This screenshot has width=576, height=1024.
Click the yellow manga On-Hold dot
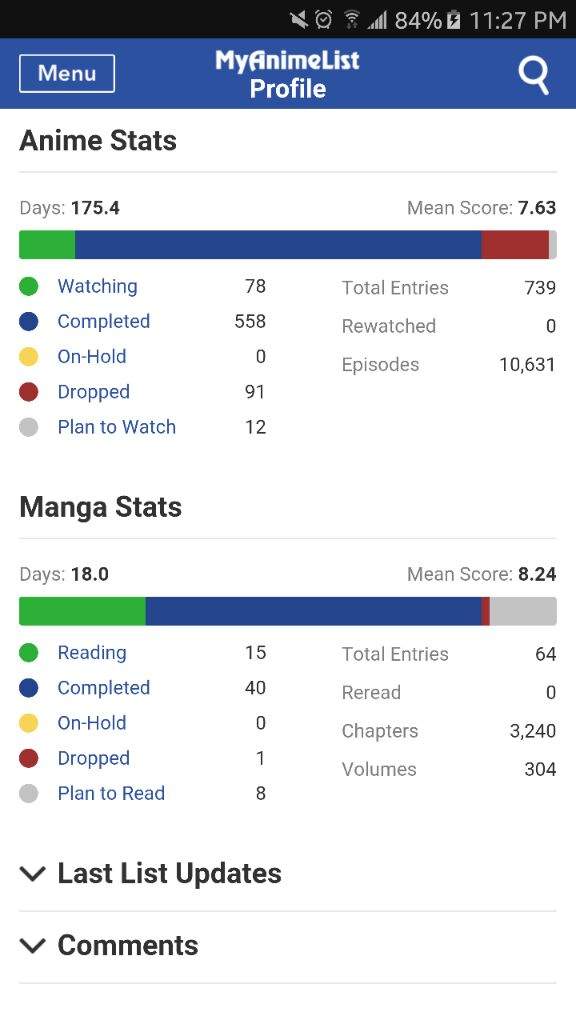point(29,723)
